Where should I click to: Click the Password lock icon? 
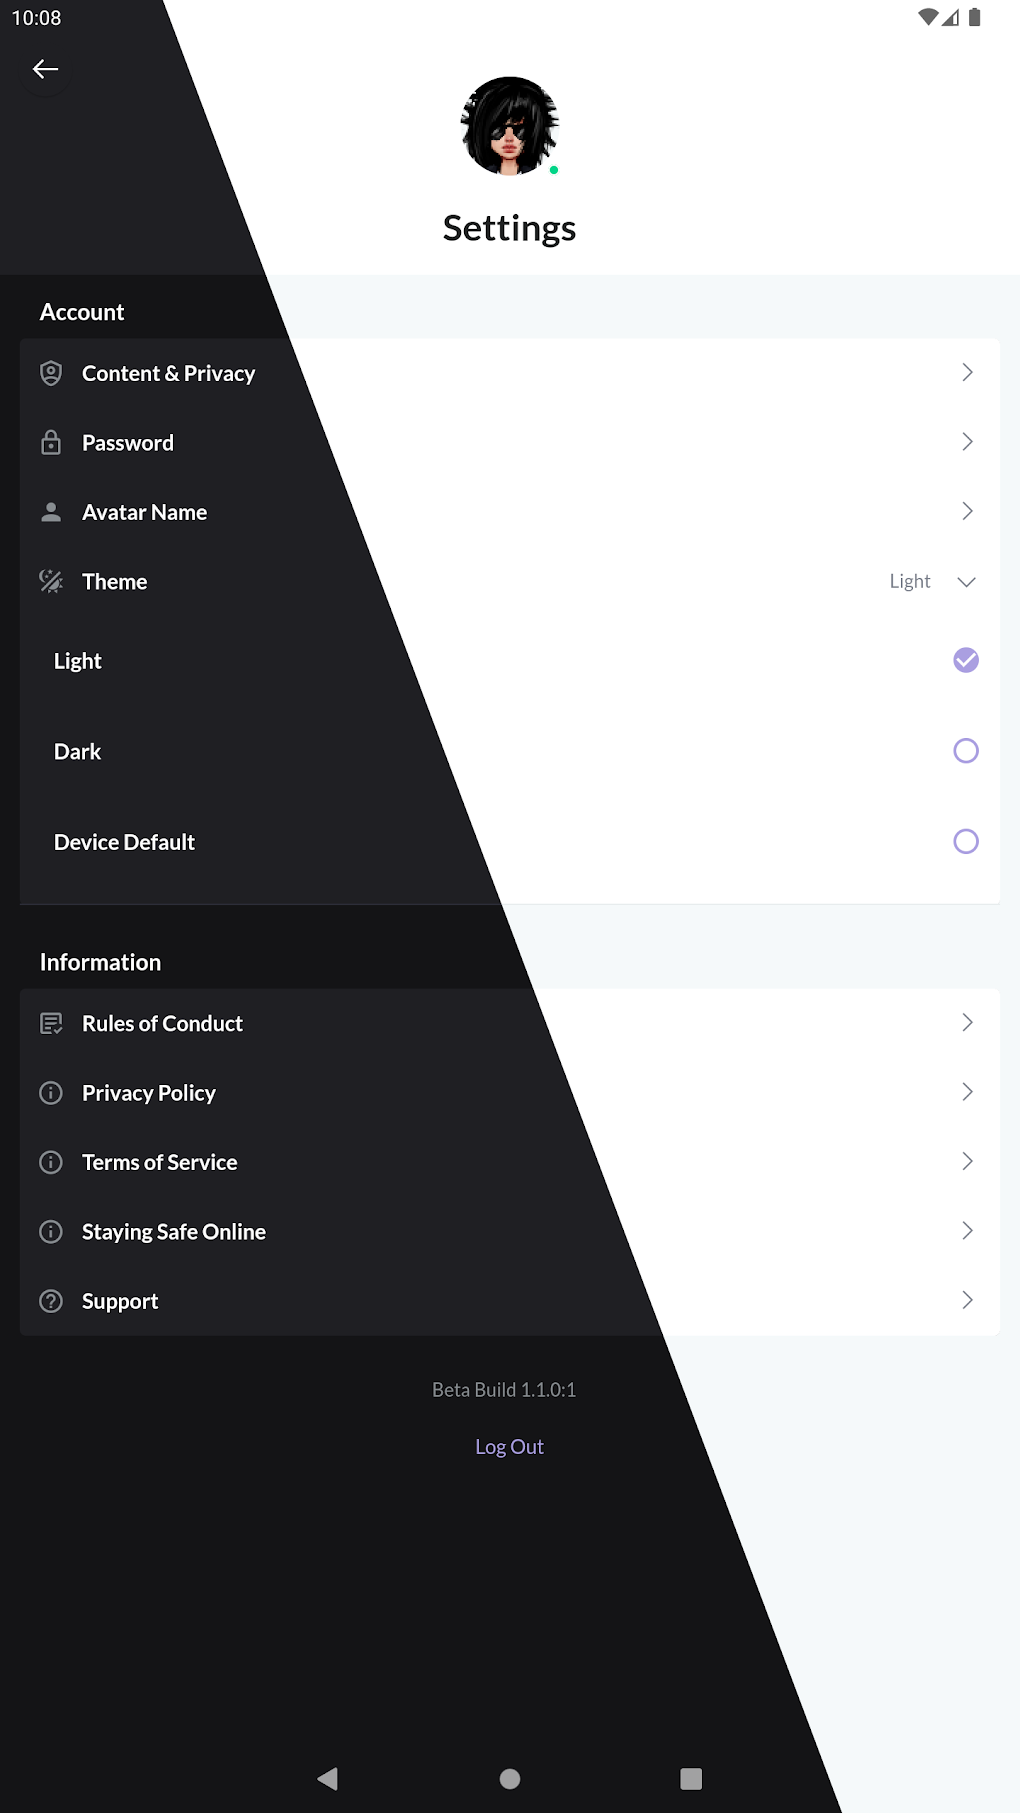pos(51,443)
